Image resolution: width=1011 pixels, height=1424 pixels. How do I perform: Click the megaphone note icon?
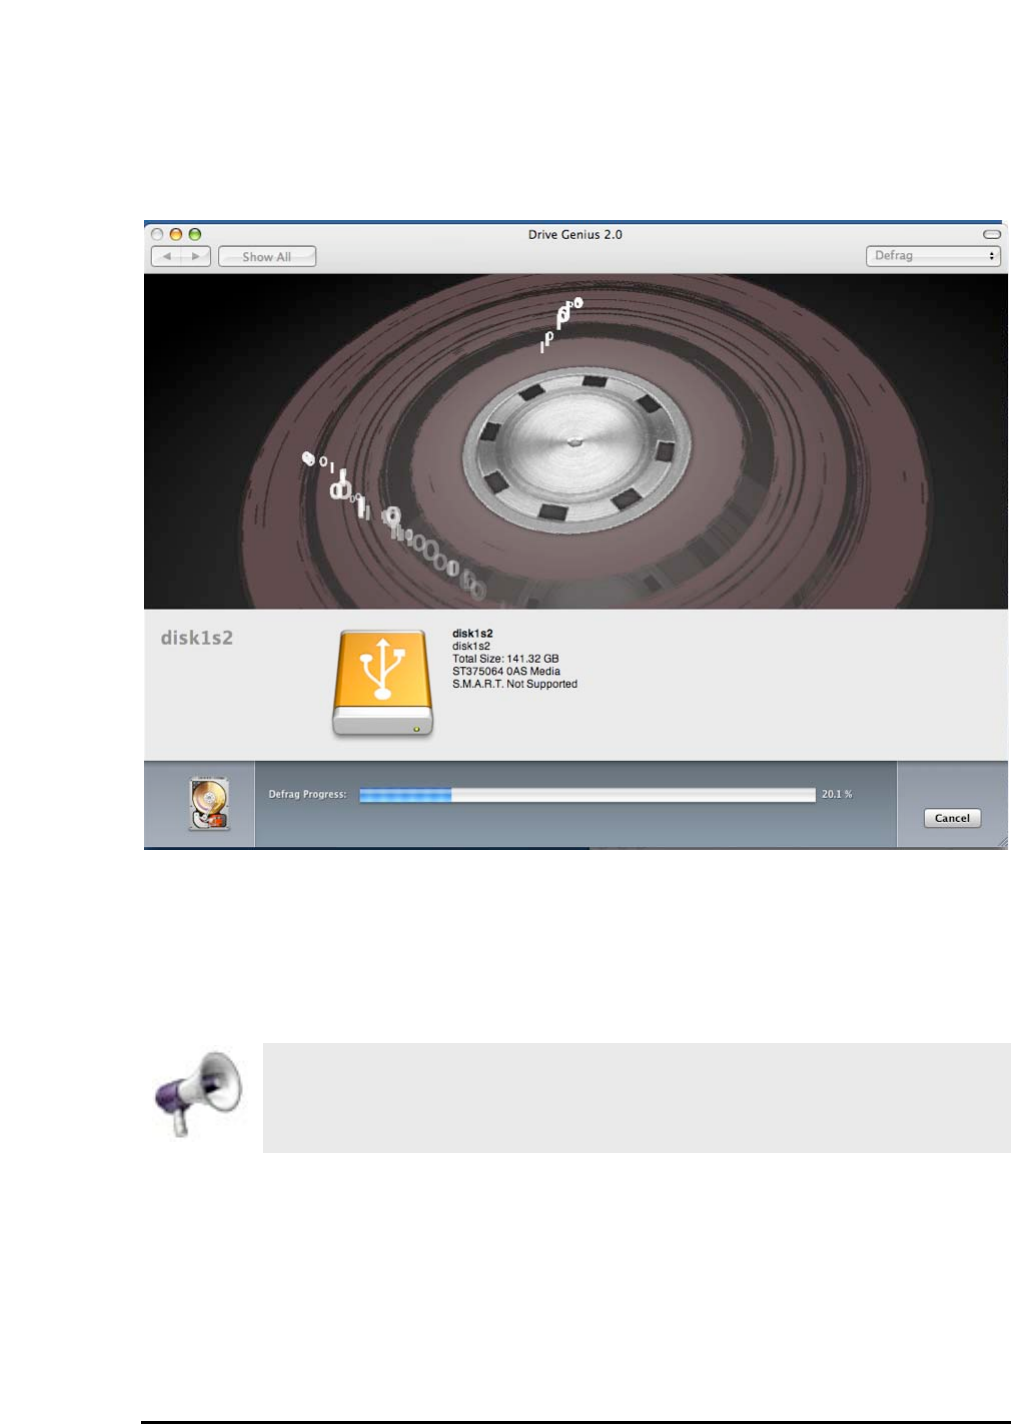pyautogui.click(x=199, y=1093)
